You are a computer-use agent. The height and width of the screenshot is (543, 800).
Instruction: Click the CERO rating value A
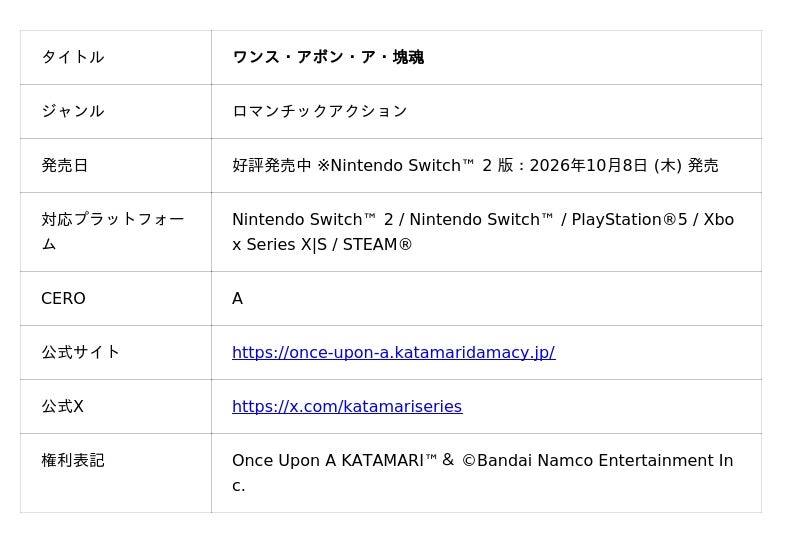pyautogui.click(x=237, y=299)
